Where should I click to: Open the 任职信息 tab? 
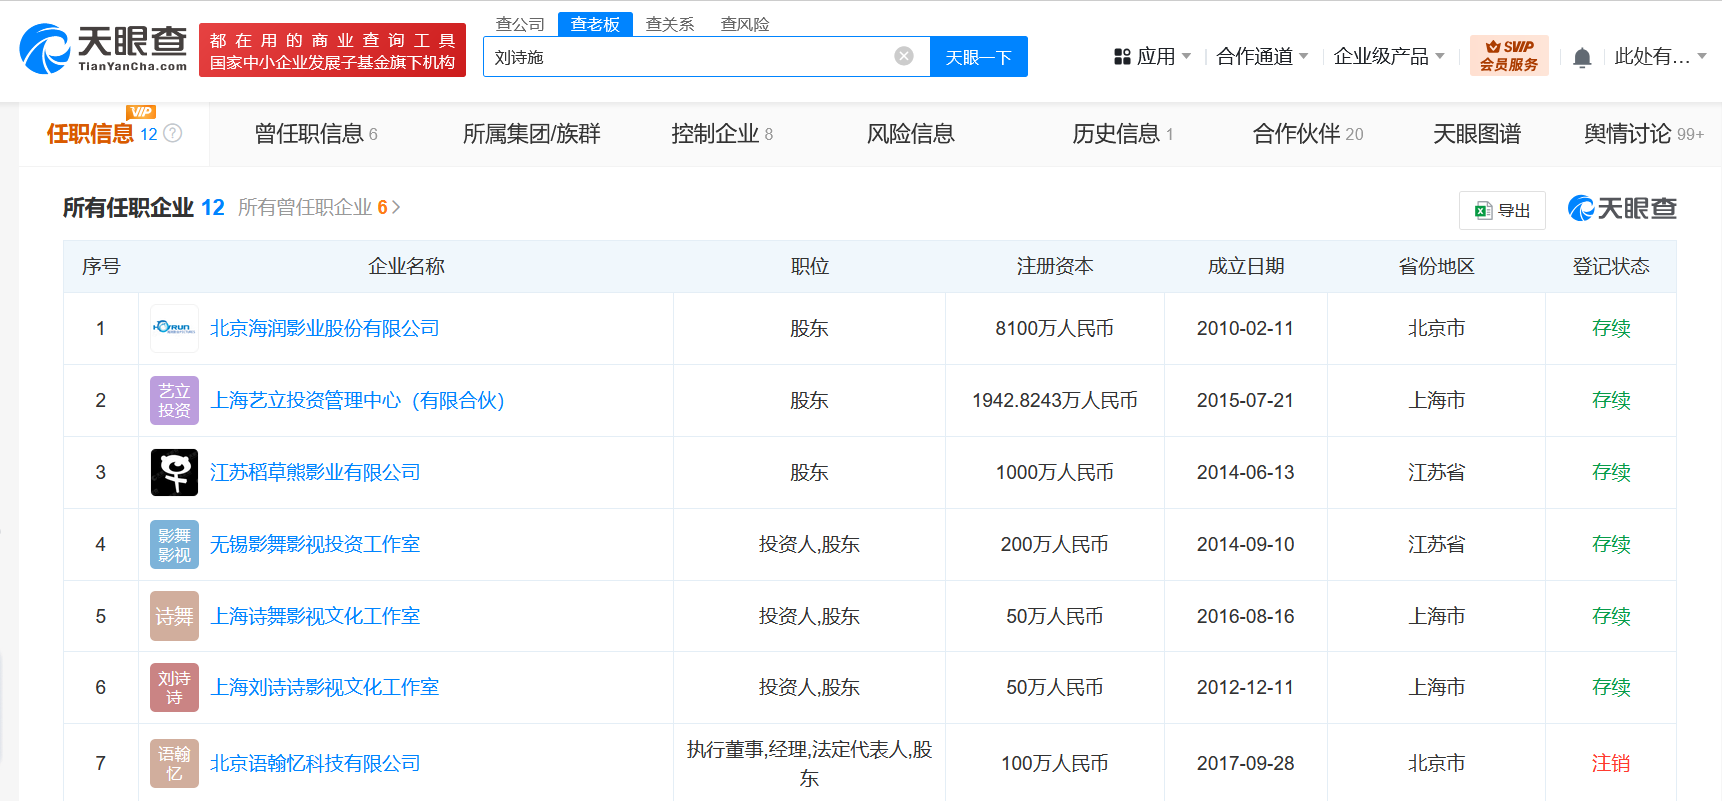tap(113, 133)
